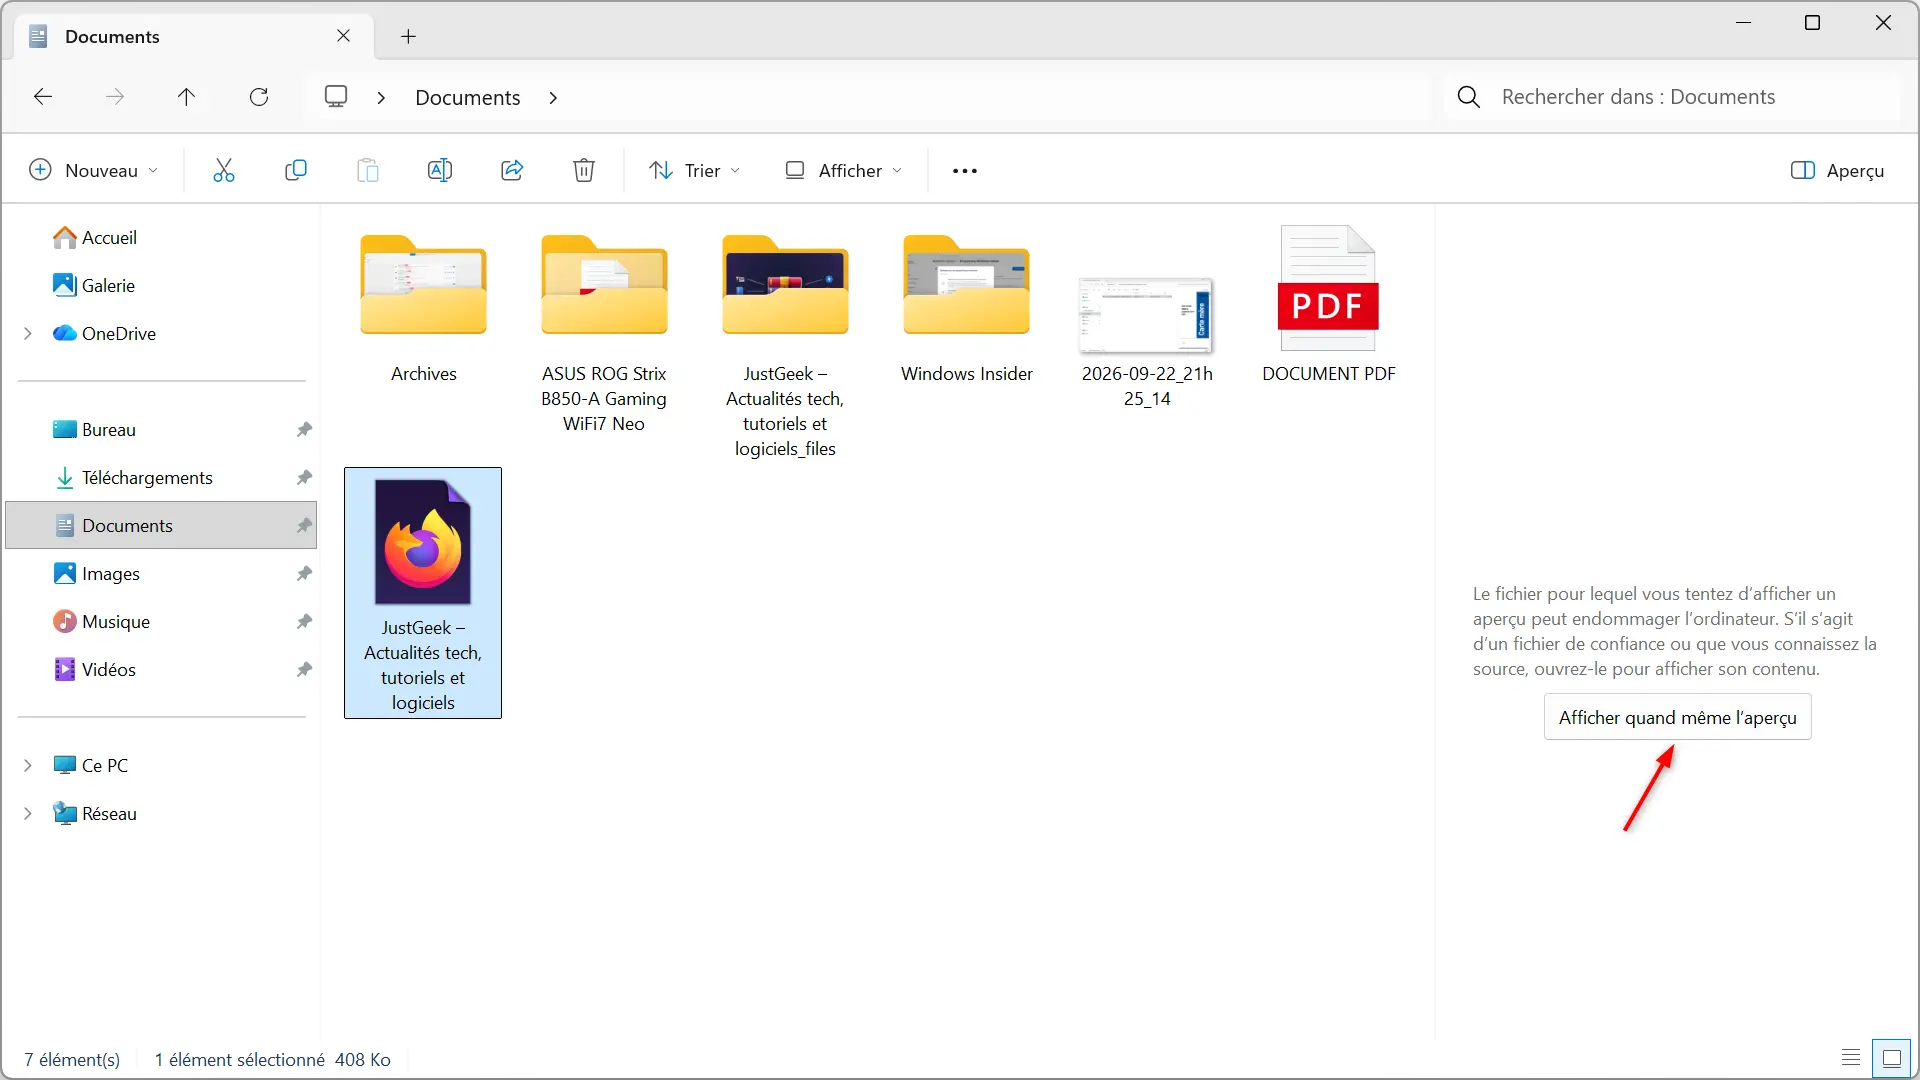Open the Nouveau dropdown menu
Image resolution: width=1920 pixels, height=1080 pixels.
[94, 171]
